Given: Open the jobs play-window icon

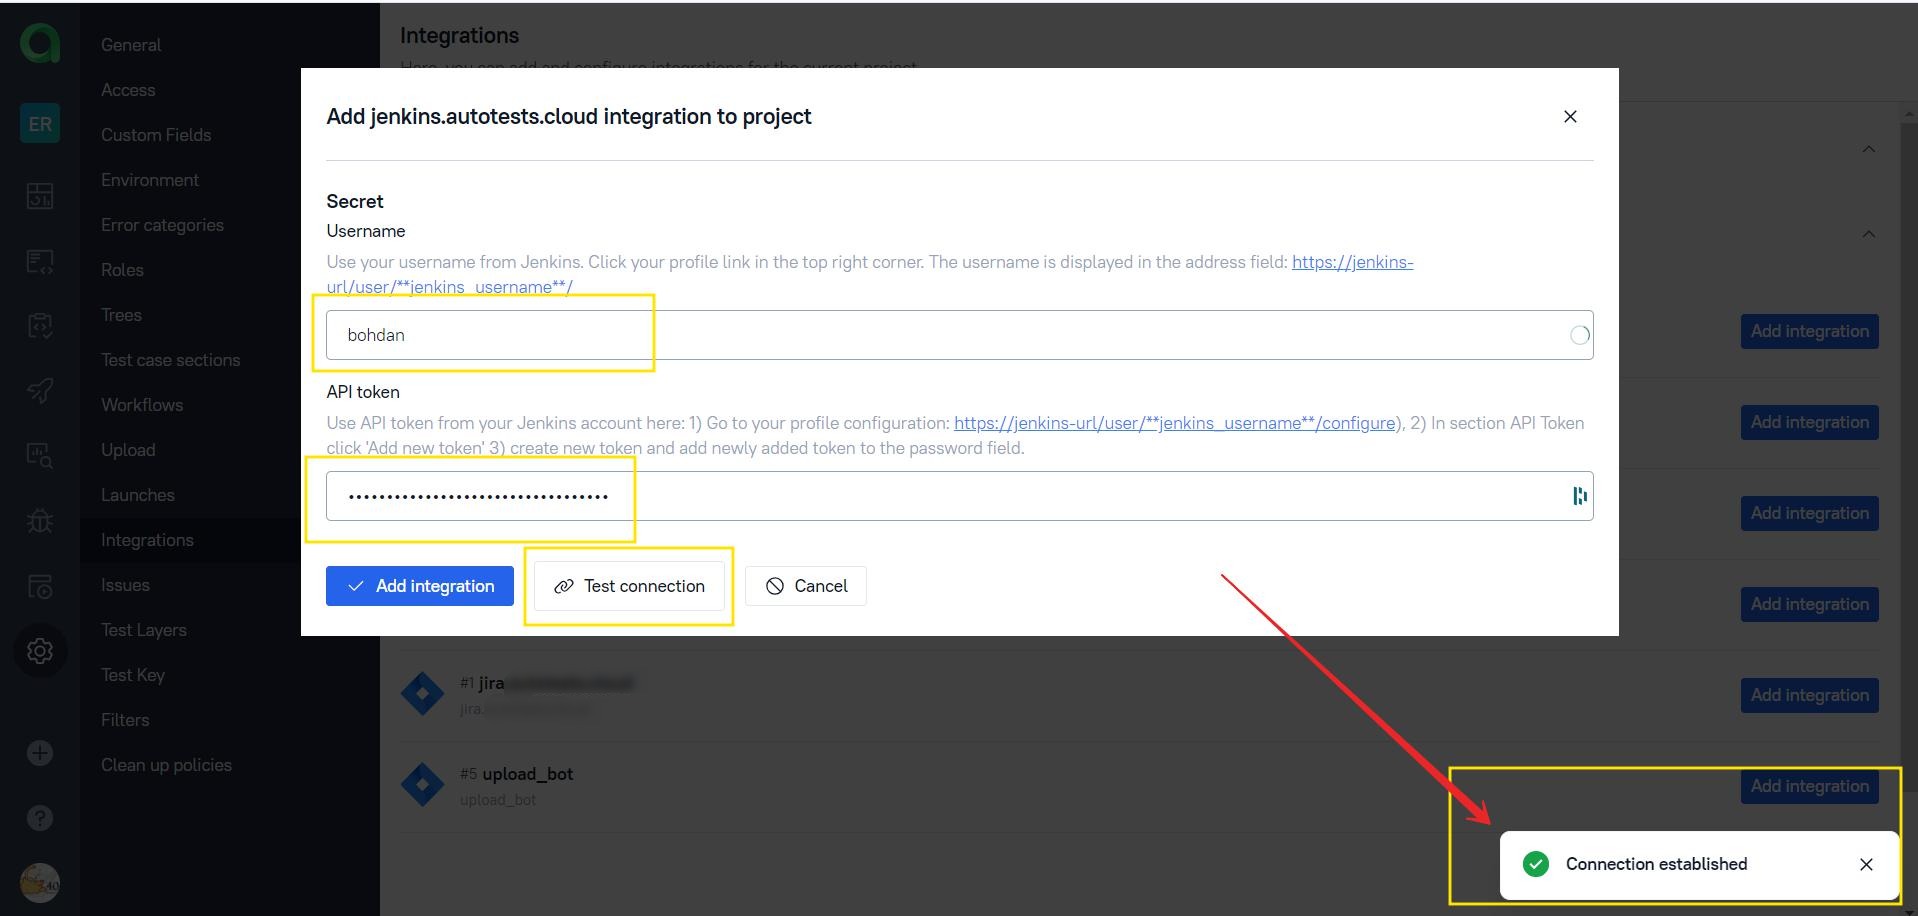Looking at the screenshot, I should (x=40, y=587).
